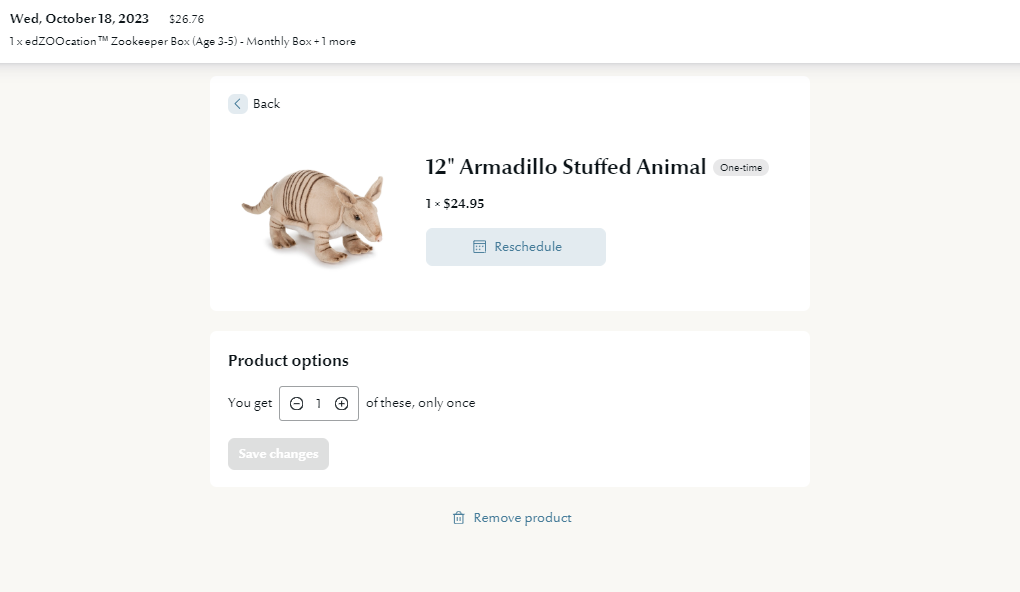Screen dimensions: 1020x592
Task: Click the Remove product link text
Action: click(522, 518)
